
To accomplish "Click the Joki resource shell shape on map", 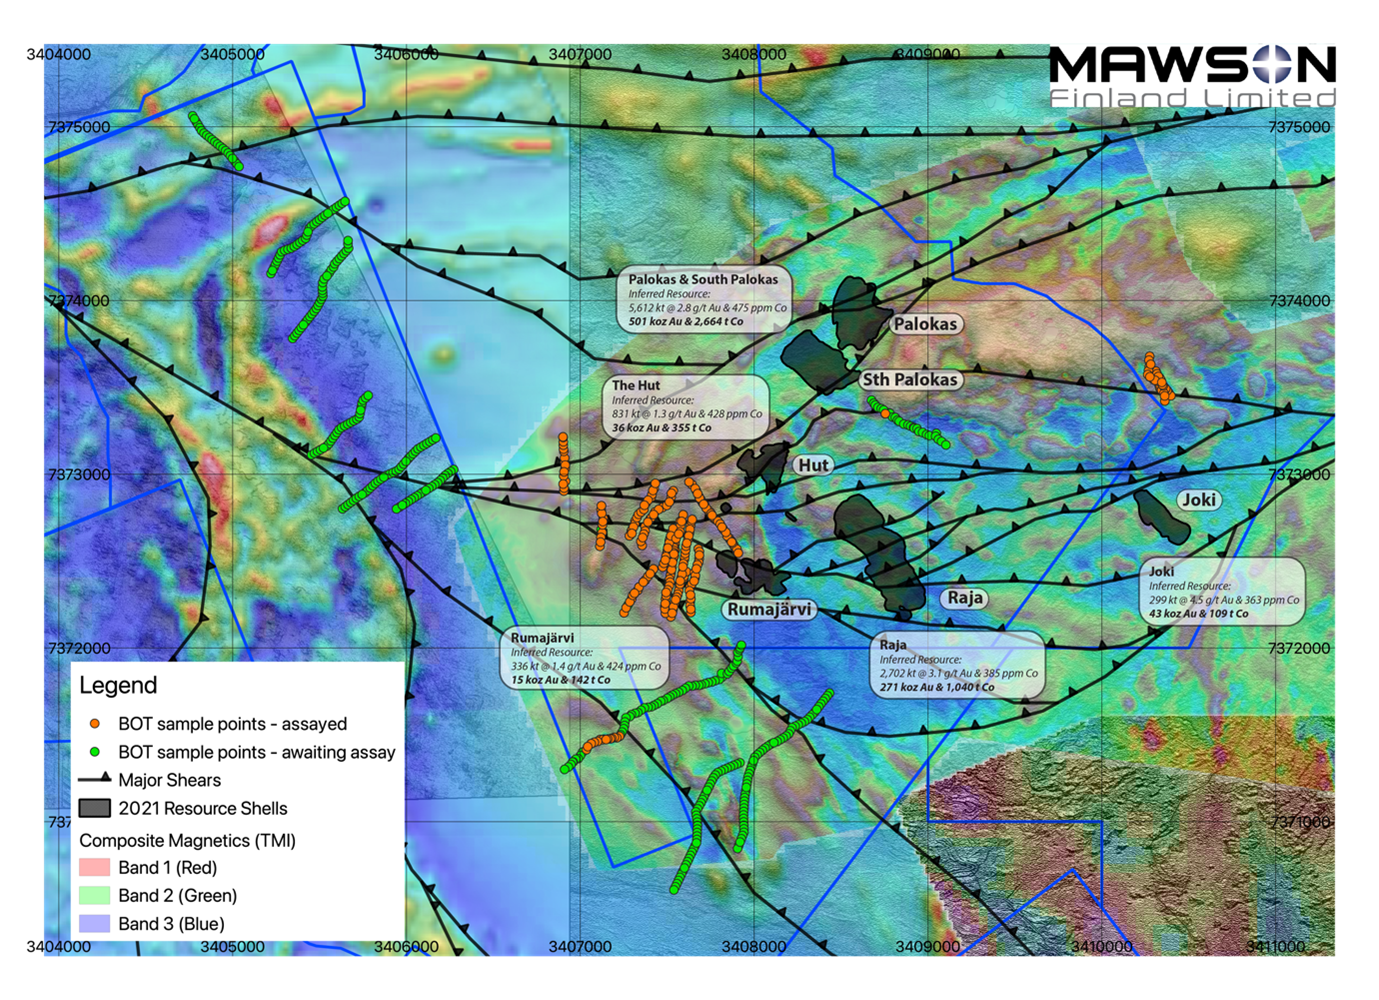I will coord(1160,511).
